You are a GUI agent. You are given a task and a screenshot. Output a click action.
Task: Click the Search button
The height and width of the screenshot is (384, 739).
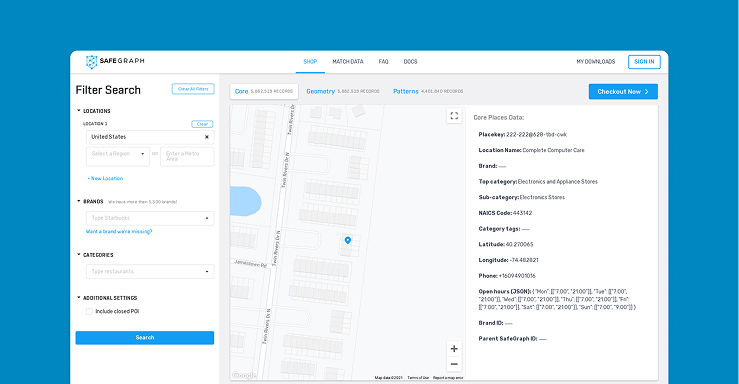[145, 337]
